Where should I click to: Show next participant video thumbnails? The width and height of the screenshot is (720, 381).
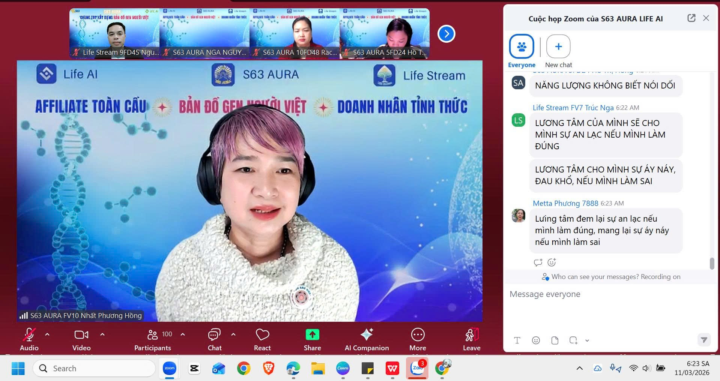446,34
